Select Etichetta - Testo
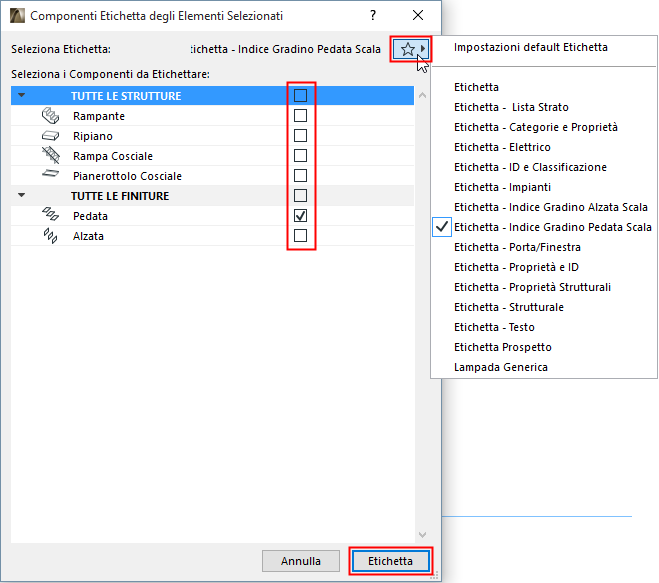This screenshot has height=583, width=659. 494,327
